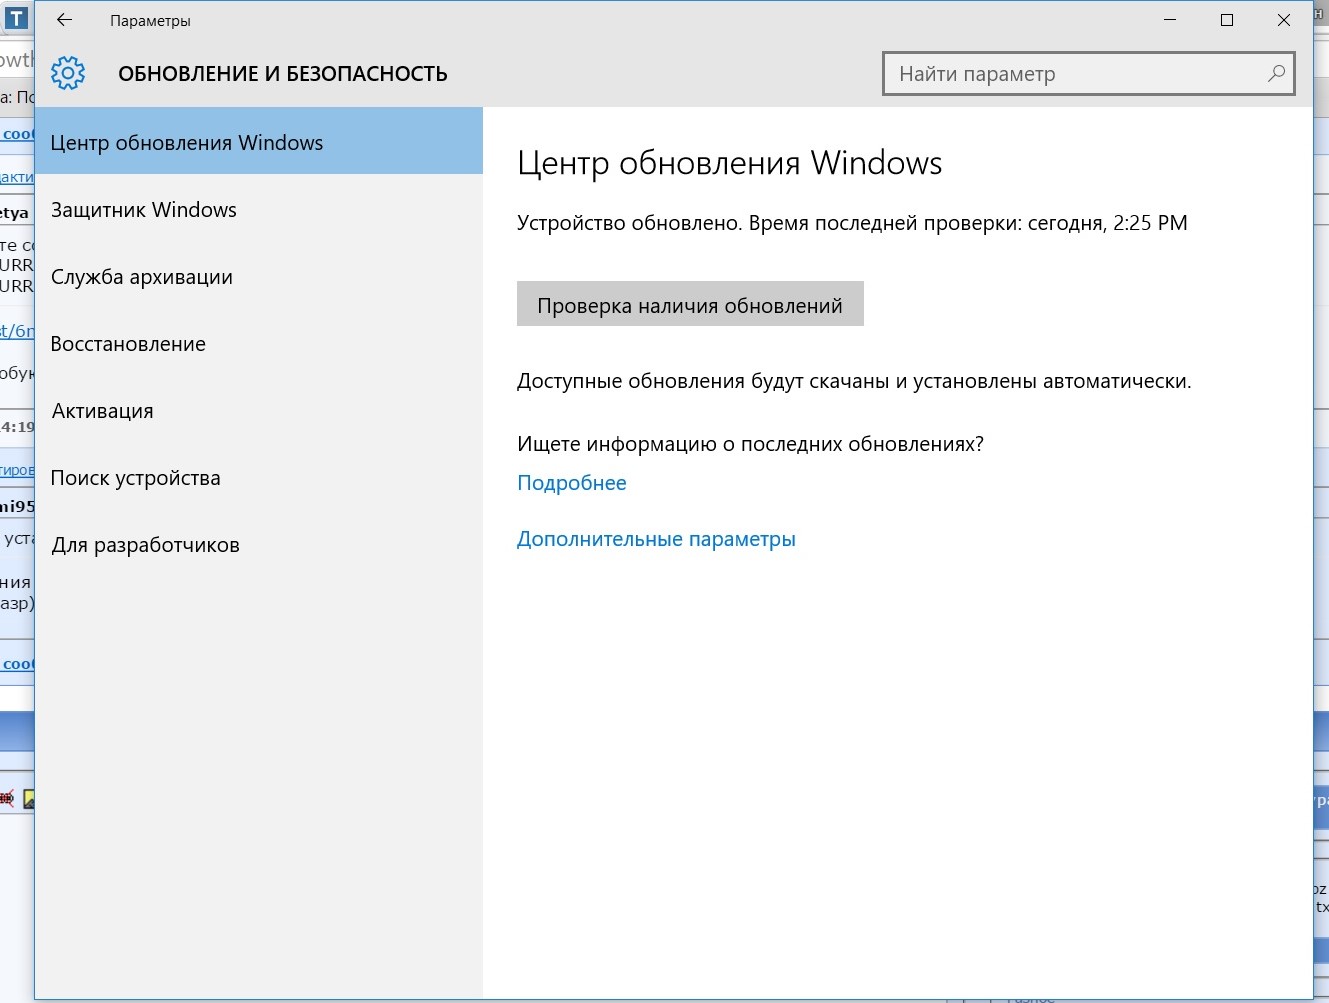
Task: Open the Восстановление section
Action: pyautogui.click(x=259, y=344)
